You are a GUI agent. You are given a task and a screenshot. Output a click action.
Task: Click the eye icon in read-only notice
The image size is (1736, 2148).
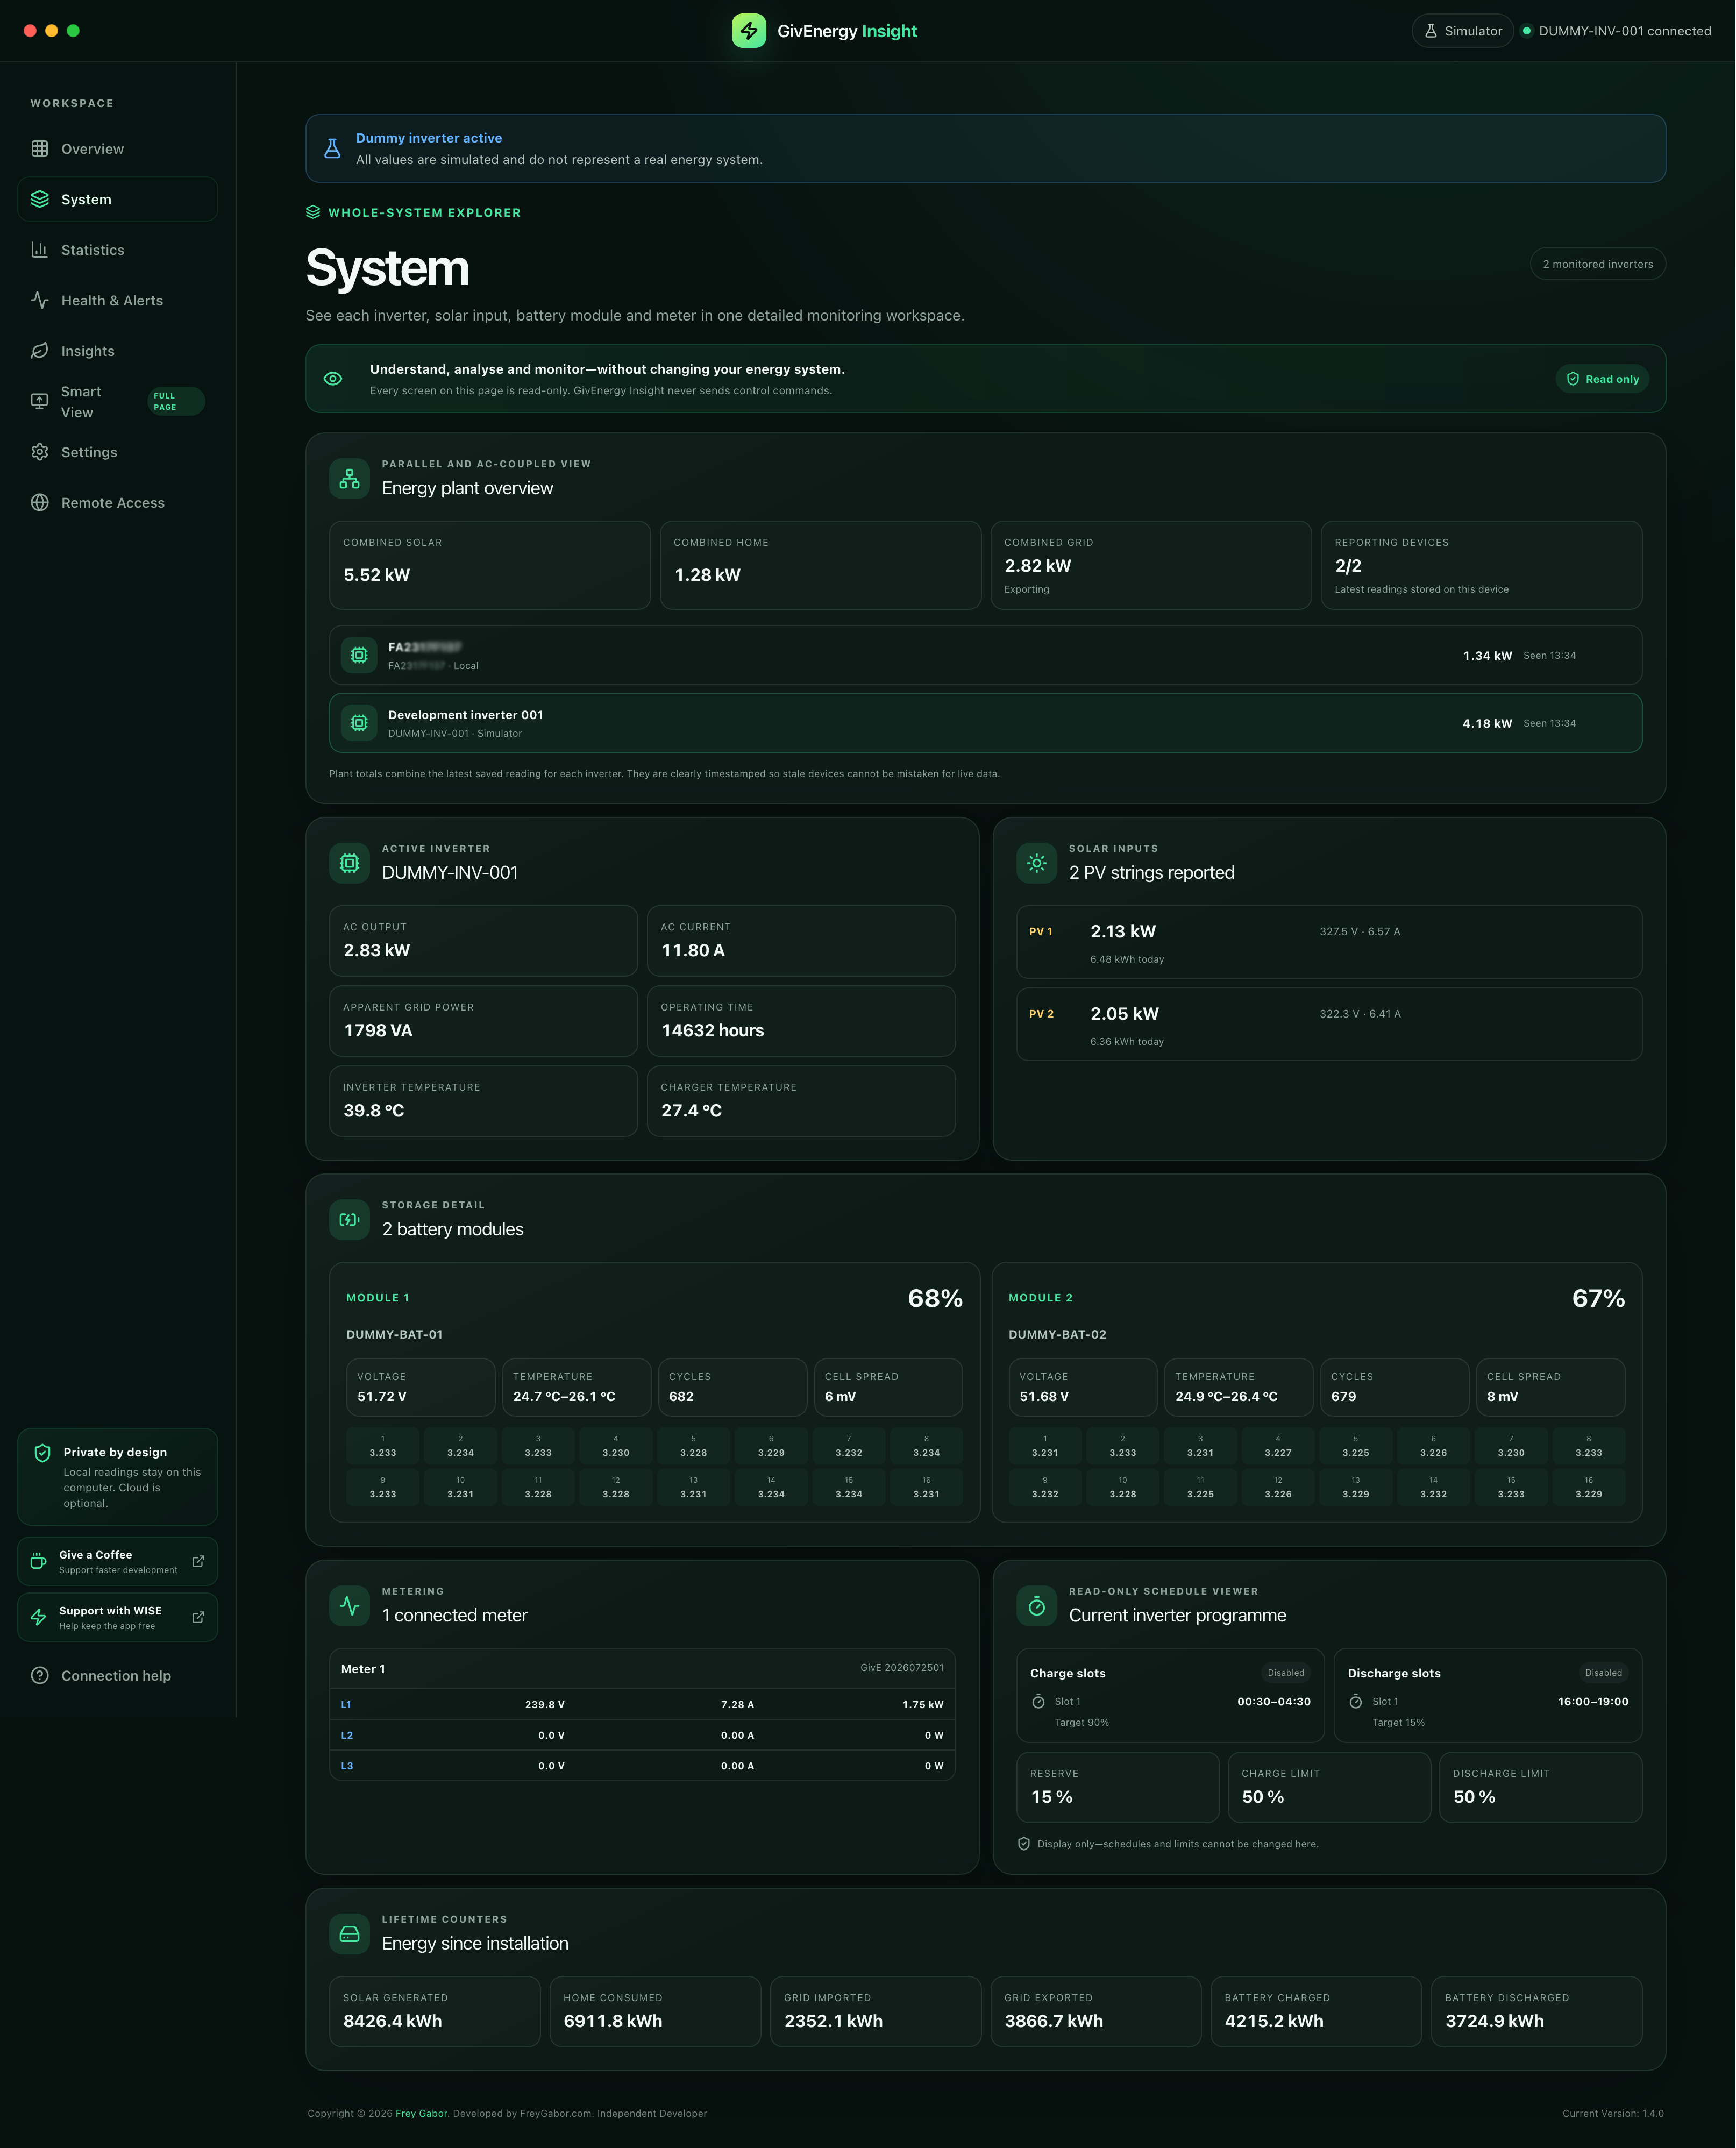[333, 379]
